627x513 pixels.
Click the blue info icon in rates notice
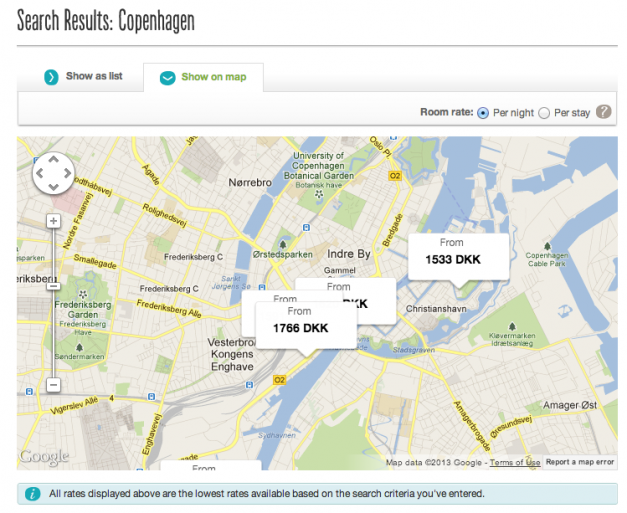coord(32,494)
